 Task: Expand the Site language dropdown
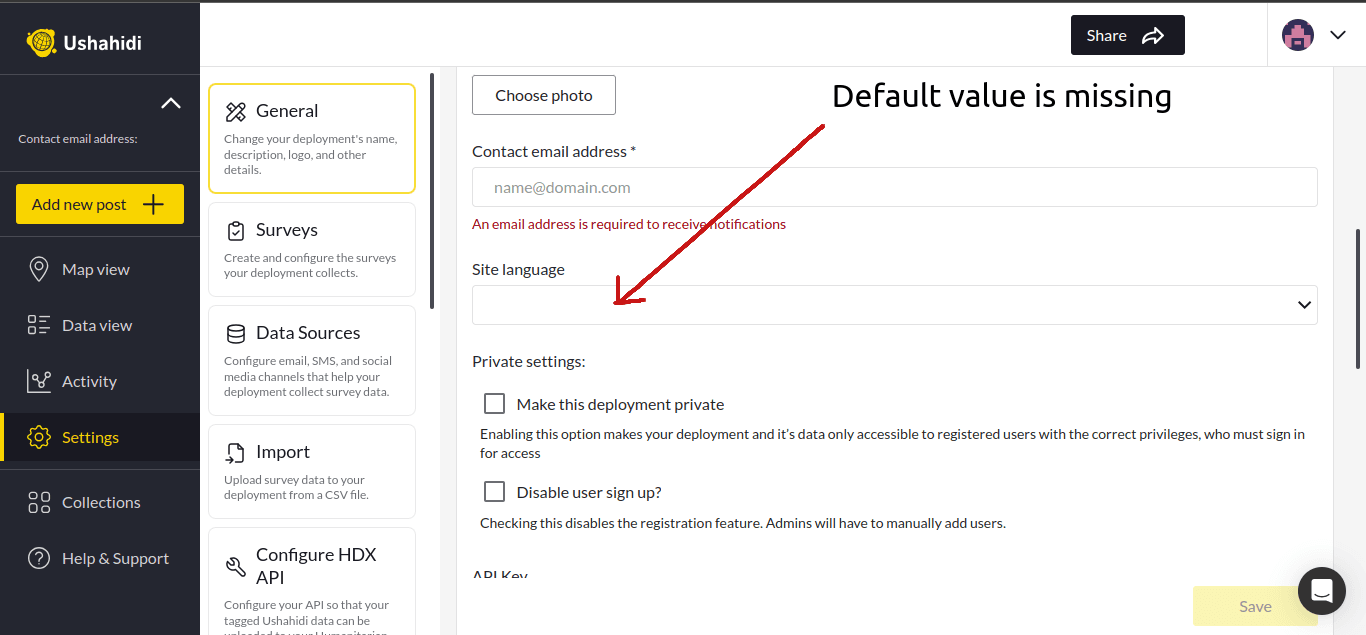click(x=894, y=305)
